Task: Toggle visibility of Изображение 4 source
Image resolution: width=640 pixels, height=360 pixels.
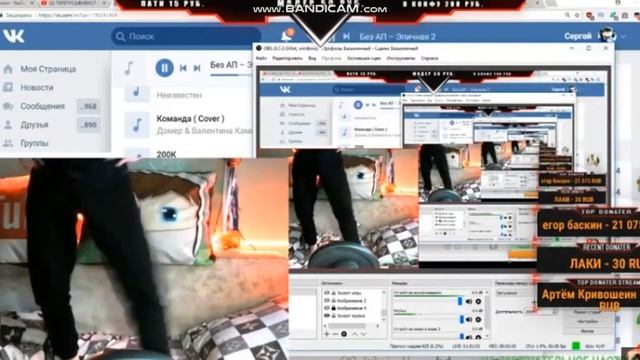Action: (x=327, y=308)
